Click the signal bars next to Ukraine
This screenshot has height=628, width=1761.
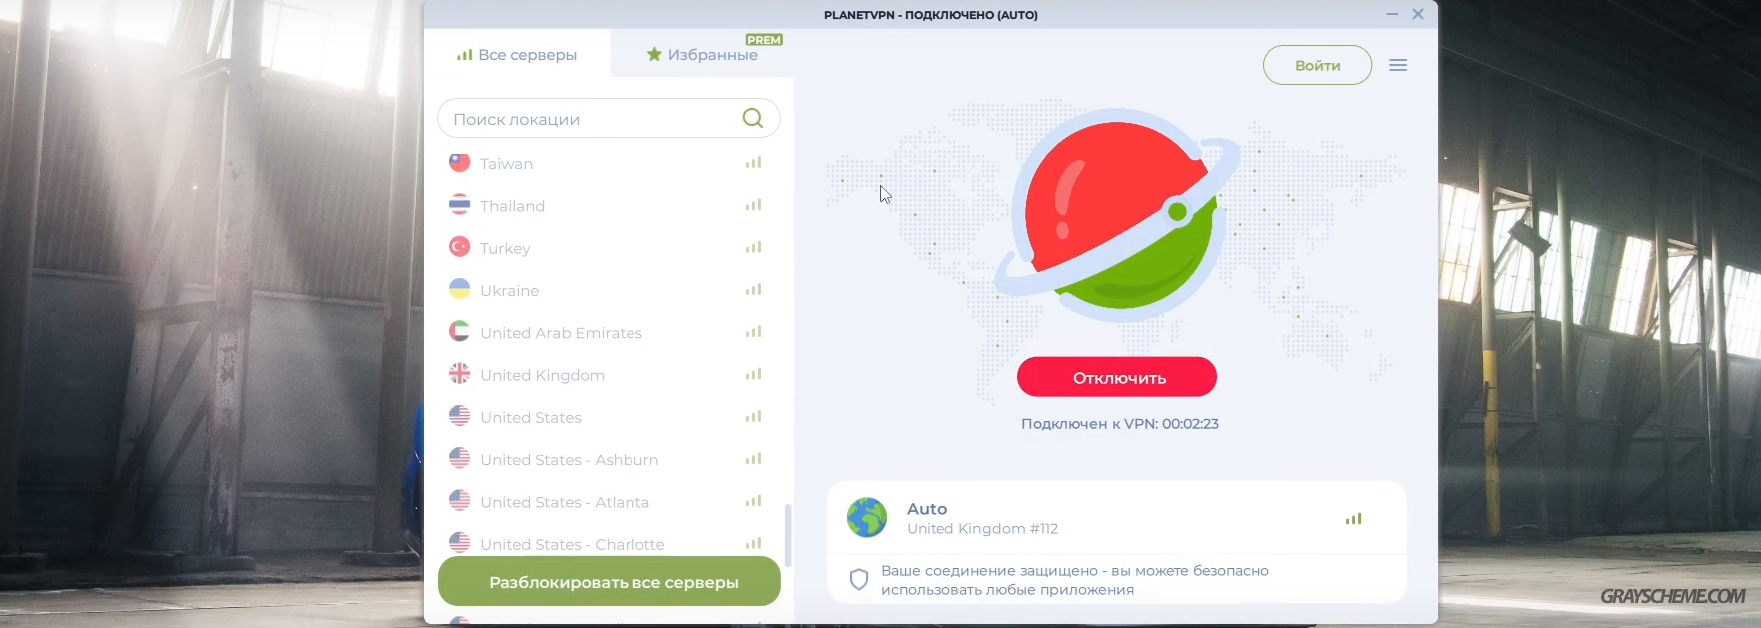(753, 289)
